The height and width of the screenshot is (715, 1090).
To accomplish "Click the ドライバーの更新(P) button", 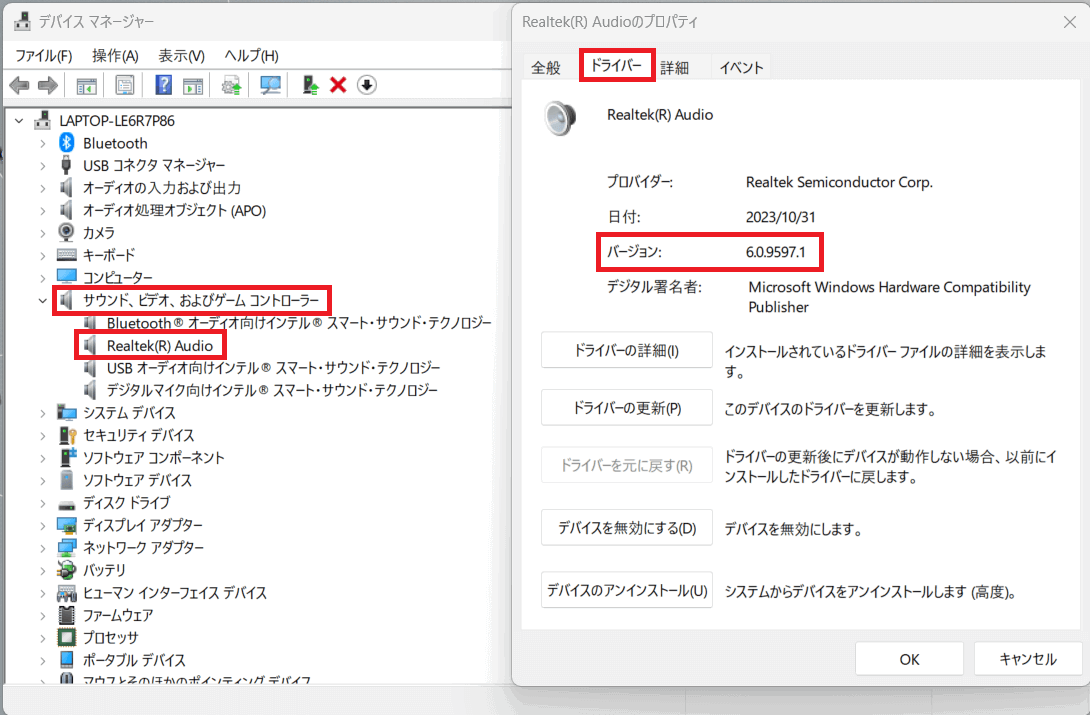I will pyautogui.click(x=626, y=408).
